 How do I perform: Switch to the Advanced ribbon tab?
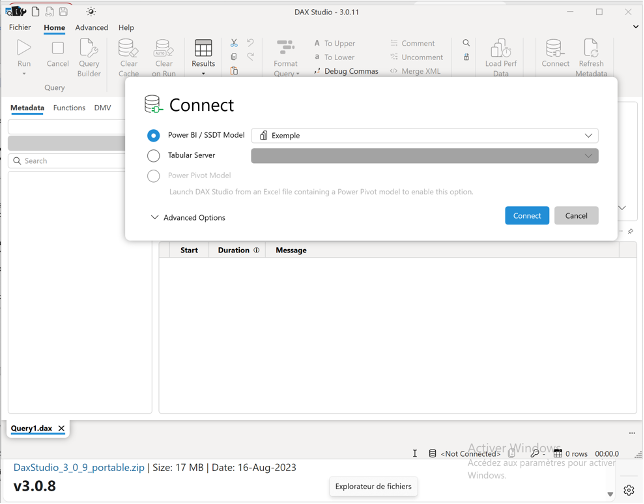point(92,28)
